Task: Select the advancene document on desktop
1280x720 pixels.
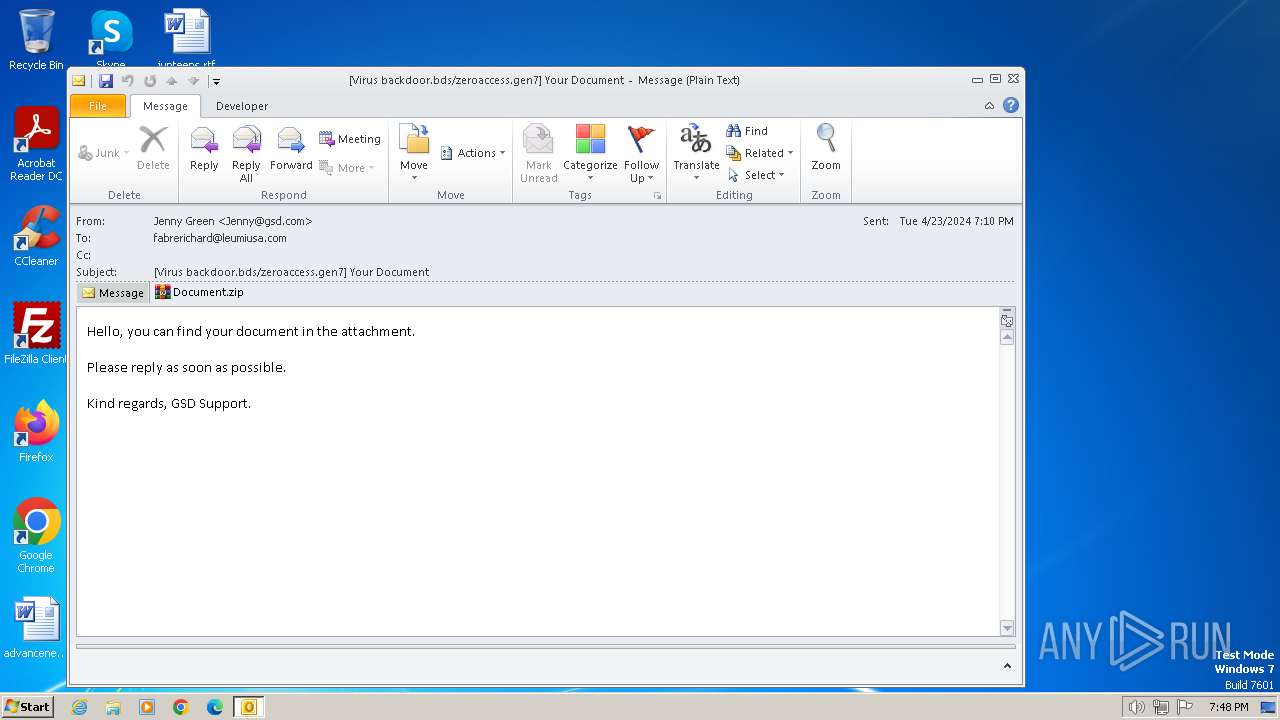Action: point(36,630)
